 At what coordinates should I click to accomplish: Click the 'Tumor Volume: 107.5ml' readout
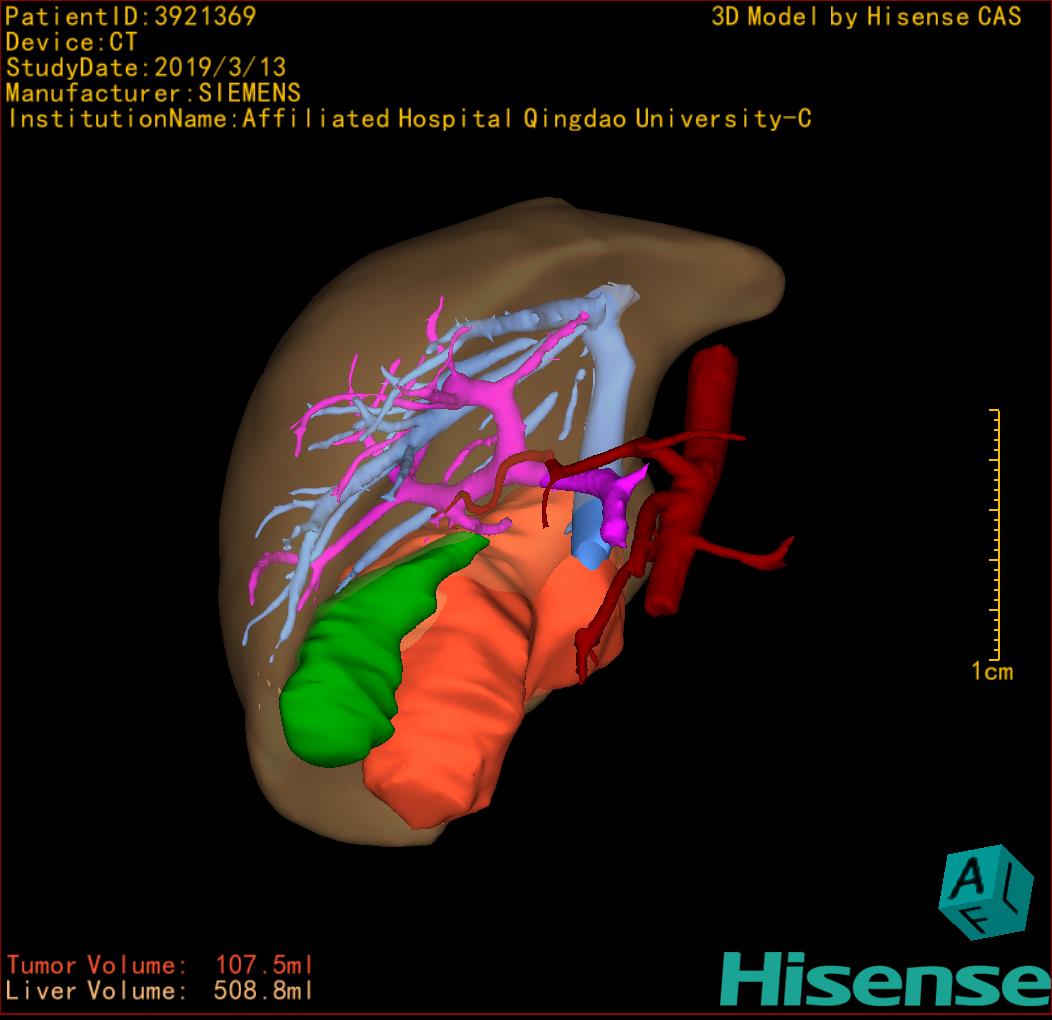point(160,965)
